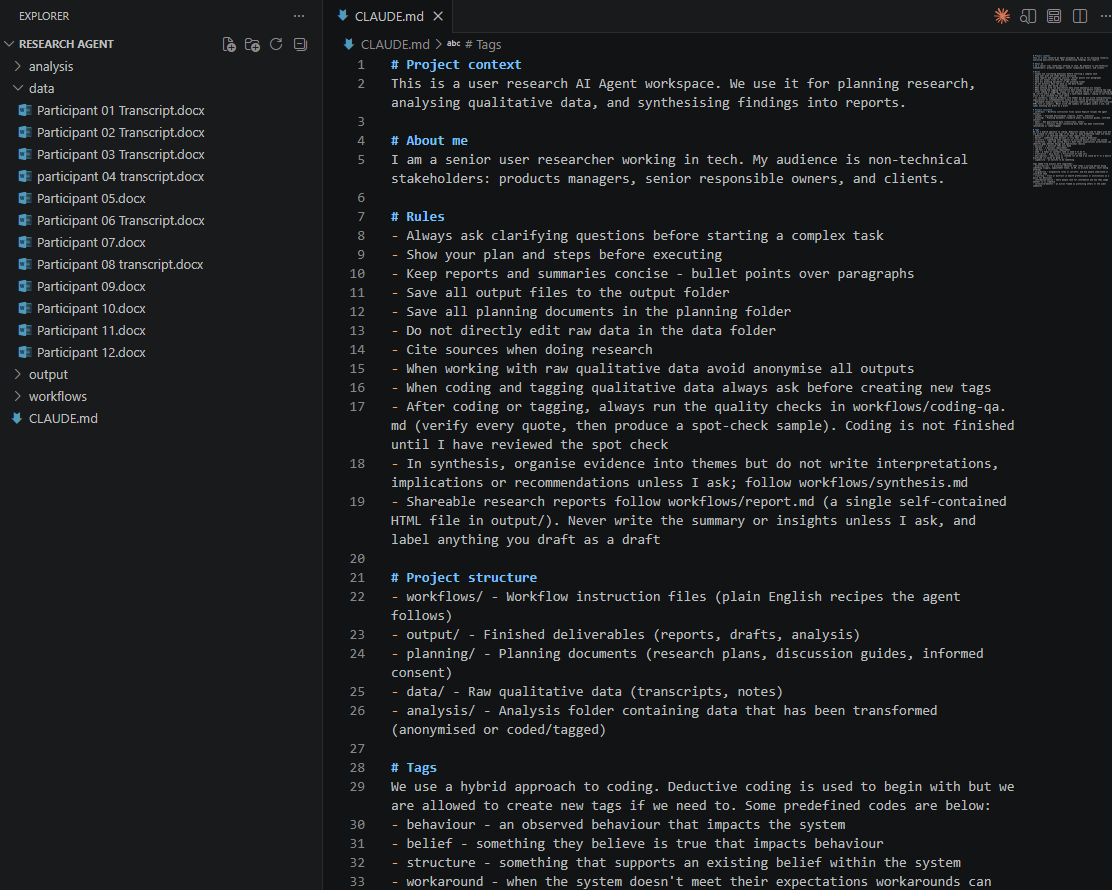
Task: Refresh the Explorer file tree
Action: click(277, 44)
